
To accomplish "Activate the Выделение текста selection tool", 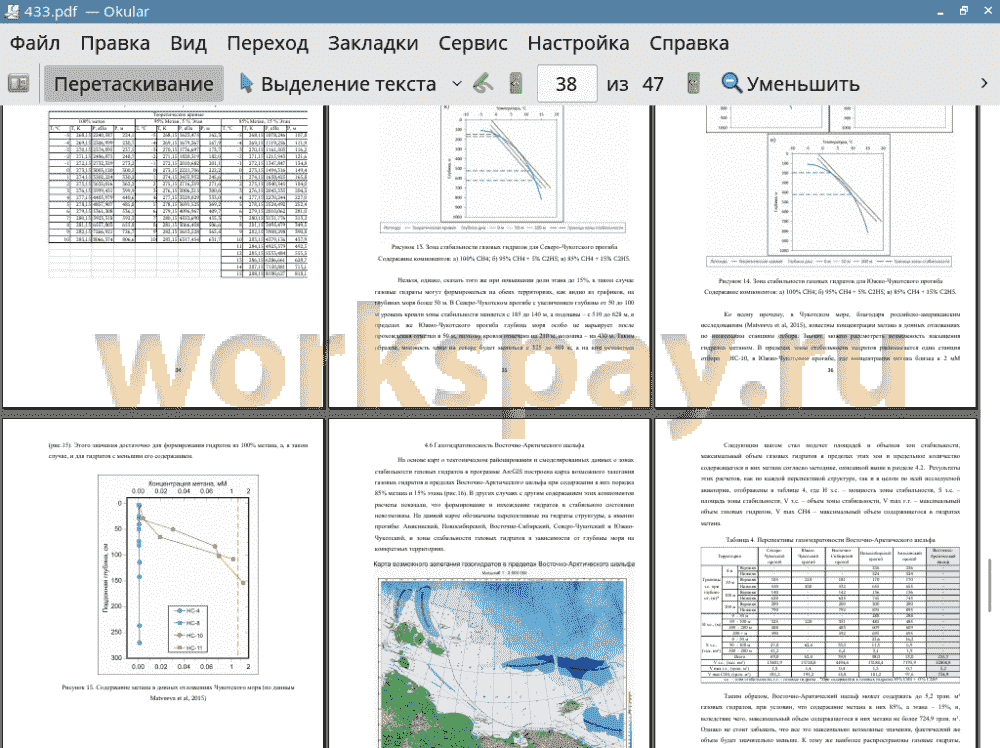I will click(x=338, y=84).
